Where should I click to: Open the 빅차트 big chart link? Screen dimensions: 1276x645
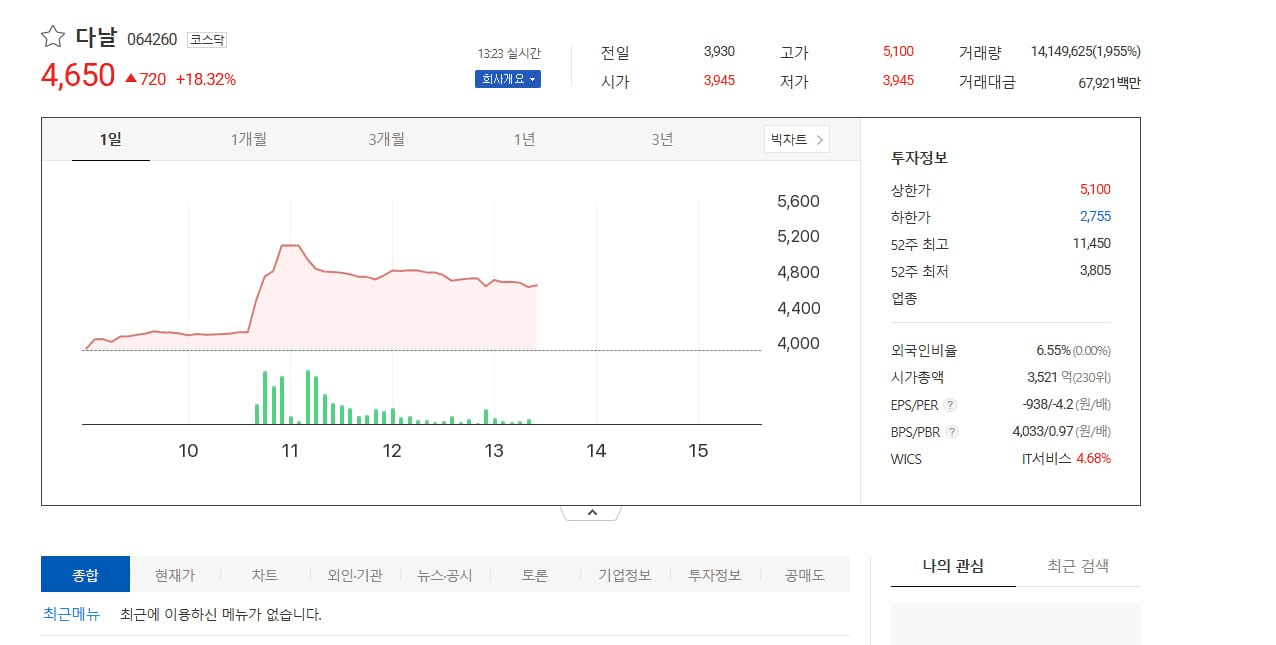pyautogui.click(x=797, y=140)
